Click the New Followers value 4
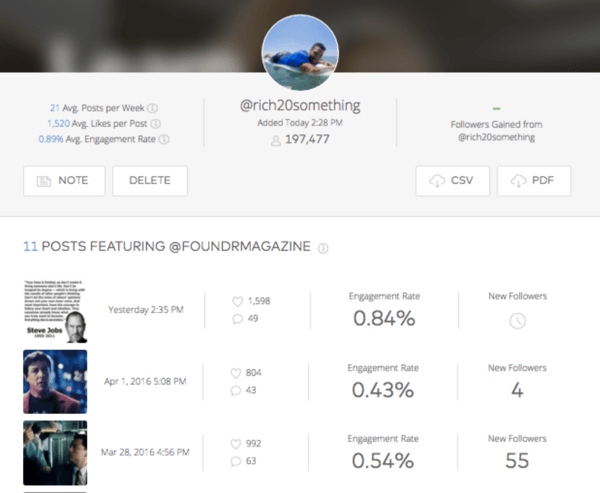600x493 pixels. click(x=517, y=390)
